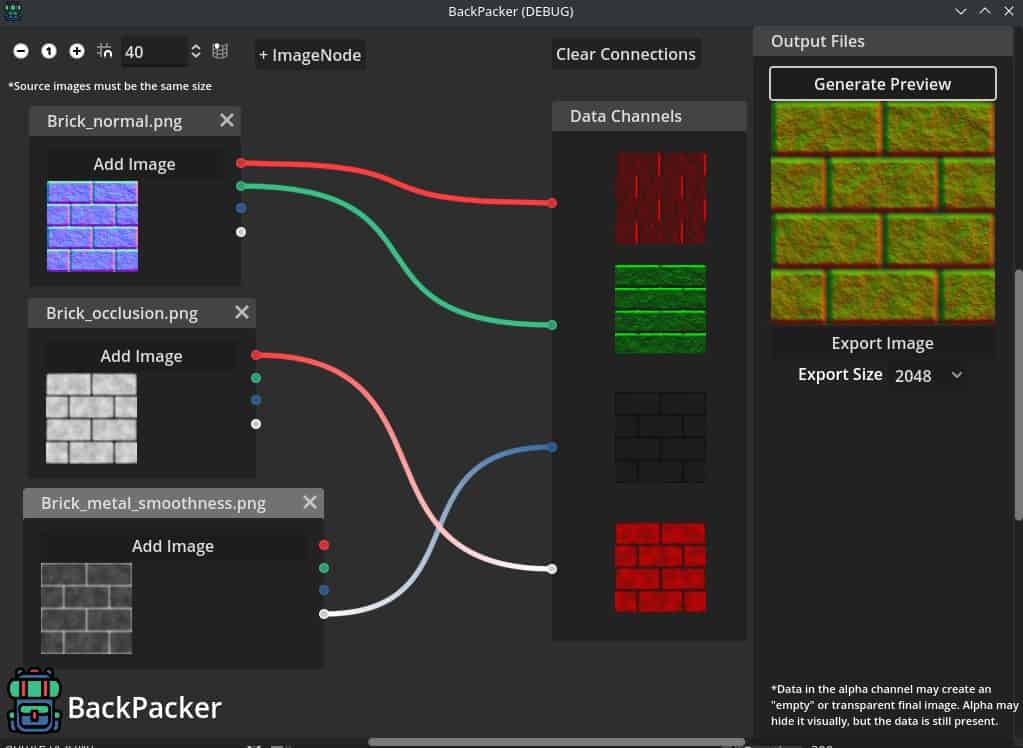The image size is (1023, 748).
Task: Click the app icon in title bar
Action: pyautogui.click(x=12, y=10)
